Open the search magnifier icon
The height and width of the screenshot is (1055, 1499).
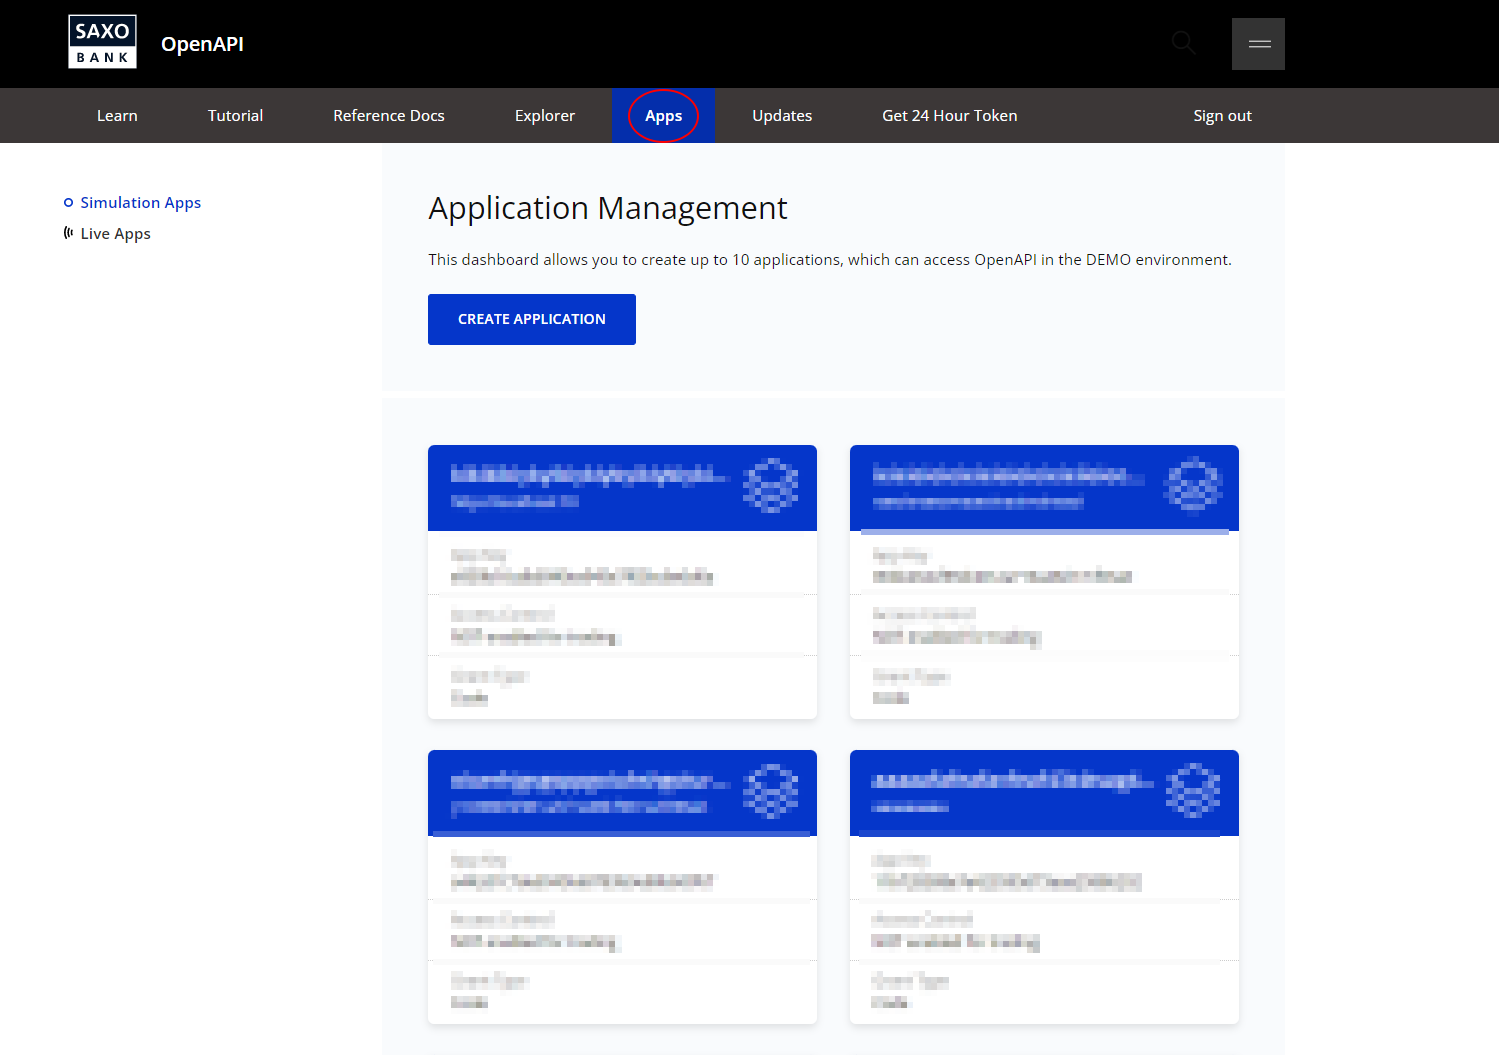click(x=1183, y=43)
